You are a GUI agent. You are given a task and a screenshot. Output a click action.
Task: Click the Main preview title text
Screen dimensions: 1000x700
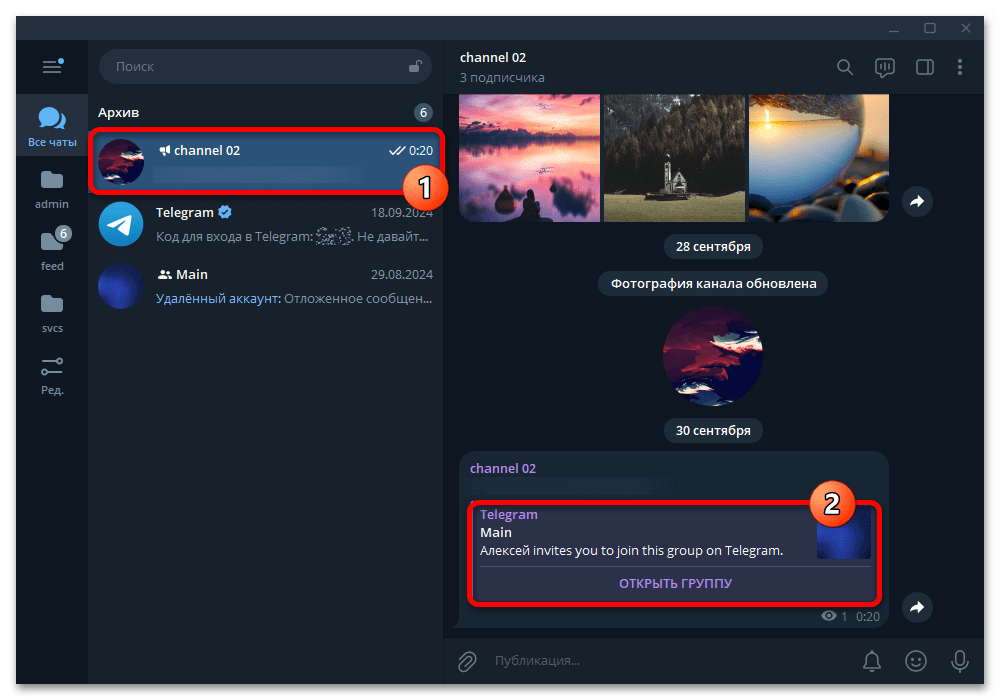tap(496, 532)
